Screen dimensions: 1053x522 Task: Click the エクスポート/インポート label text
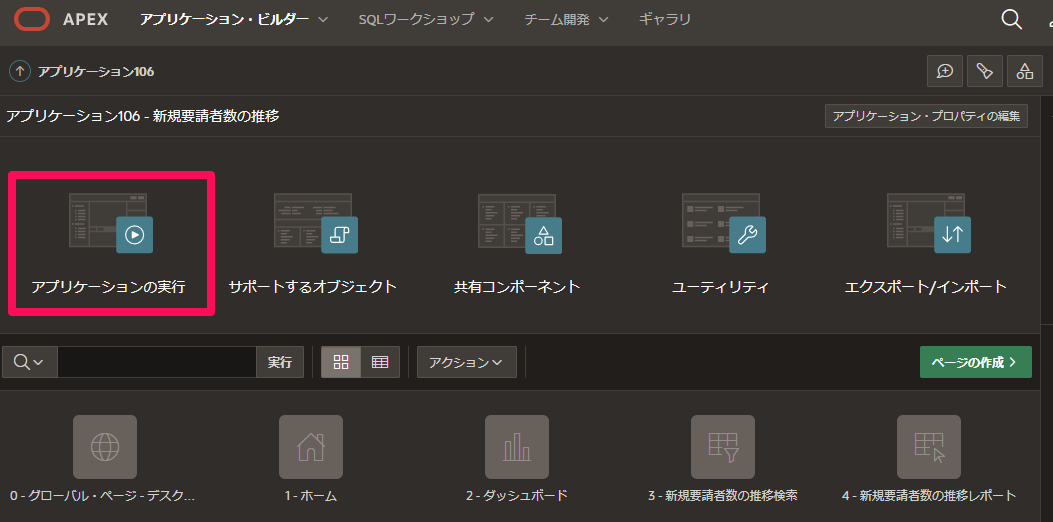pyautogui.click(x=926, y=287)
